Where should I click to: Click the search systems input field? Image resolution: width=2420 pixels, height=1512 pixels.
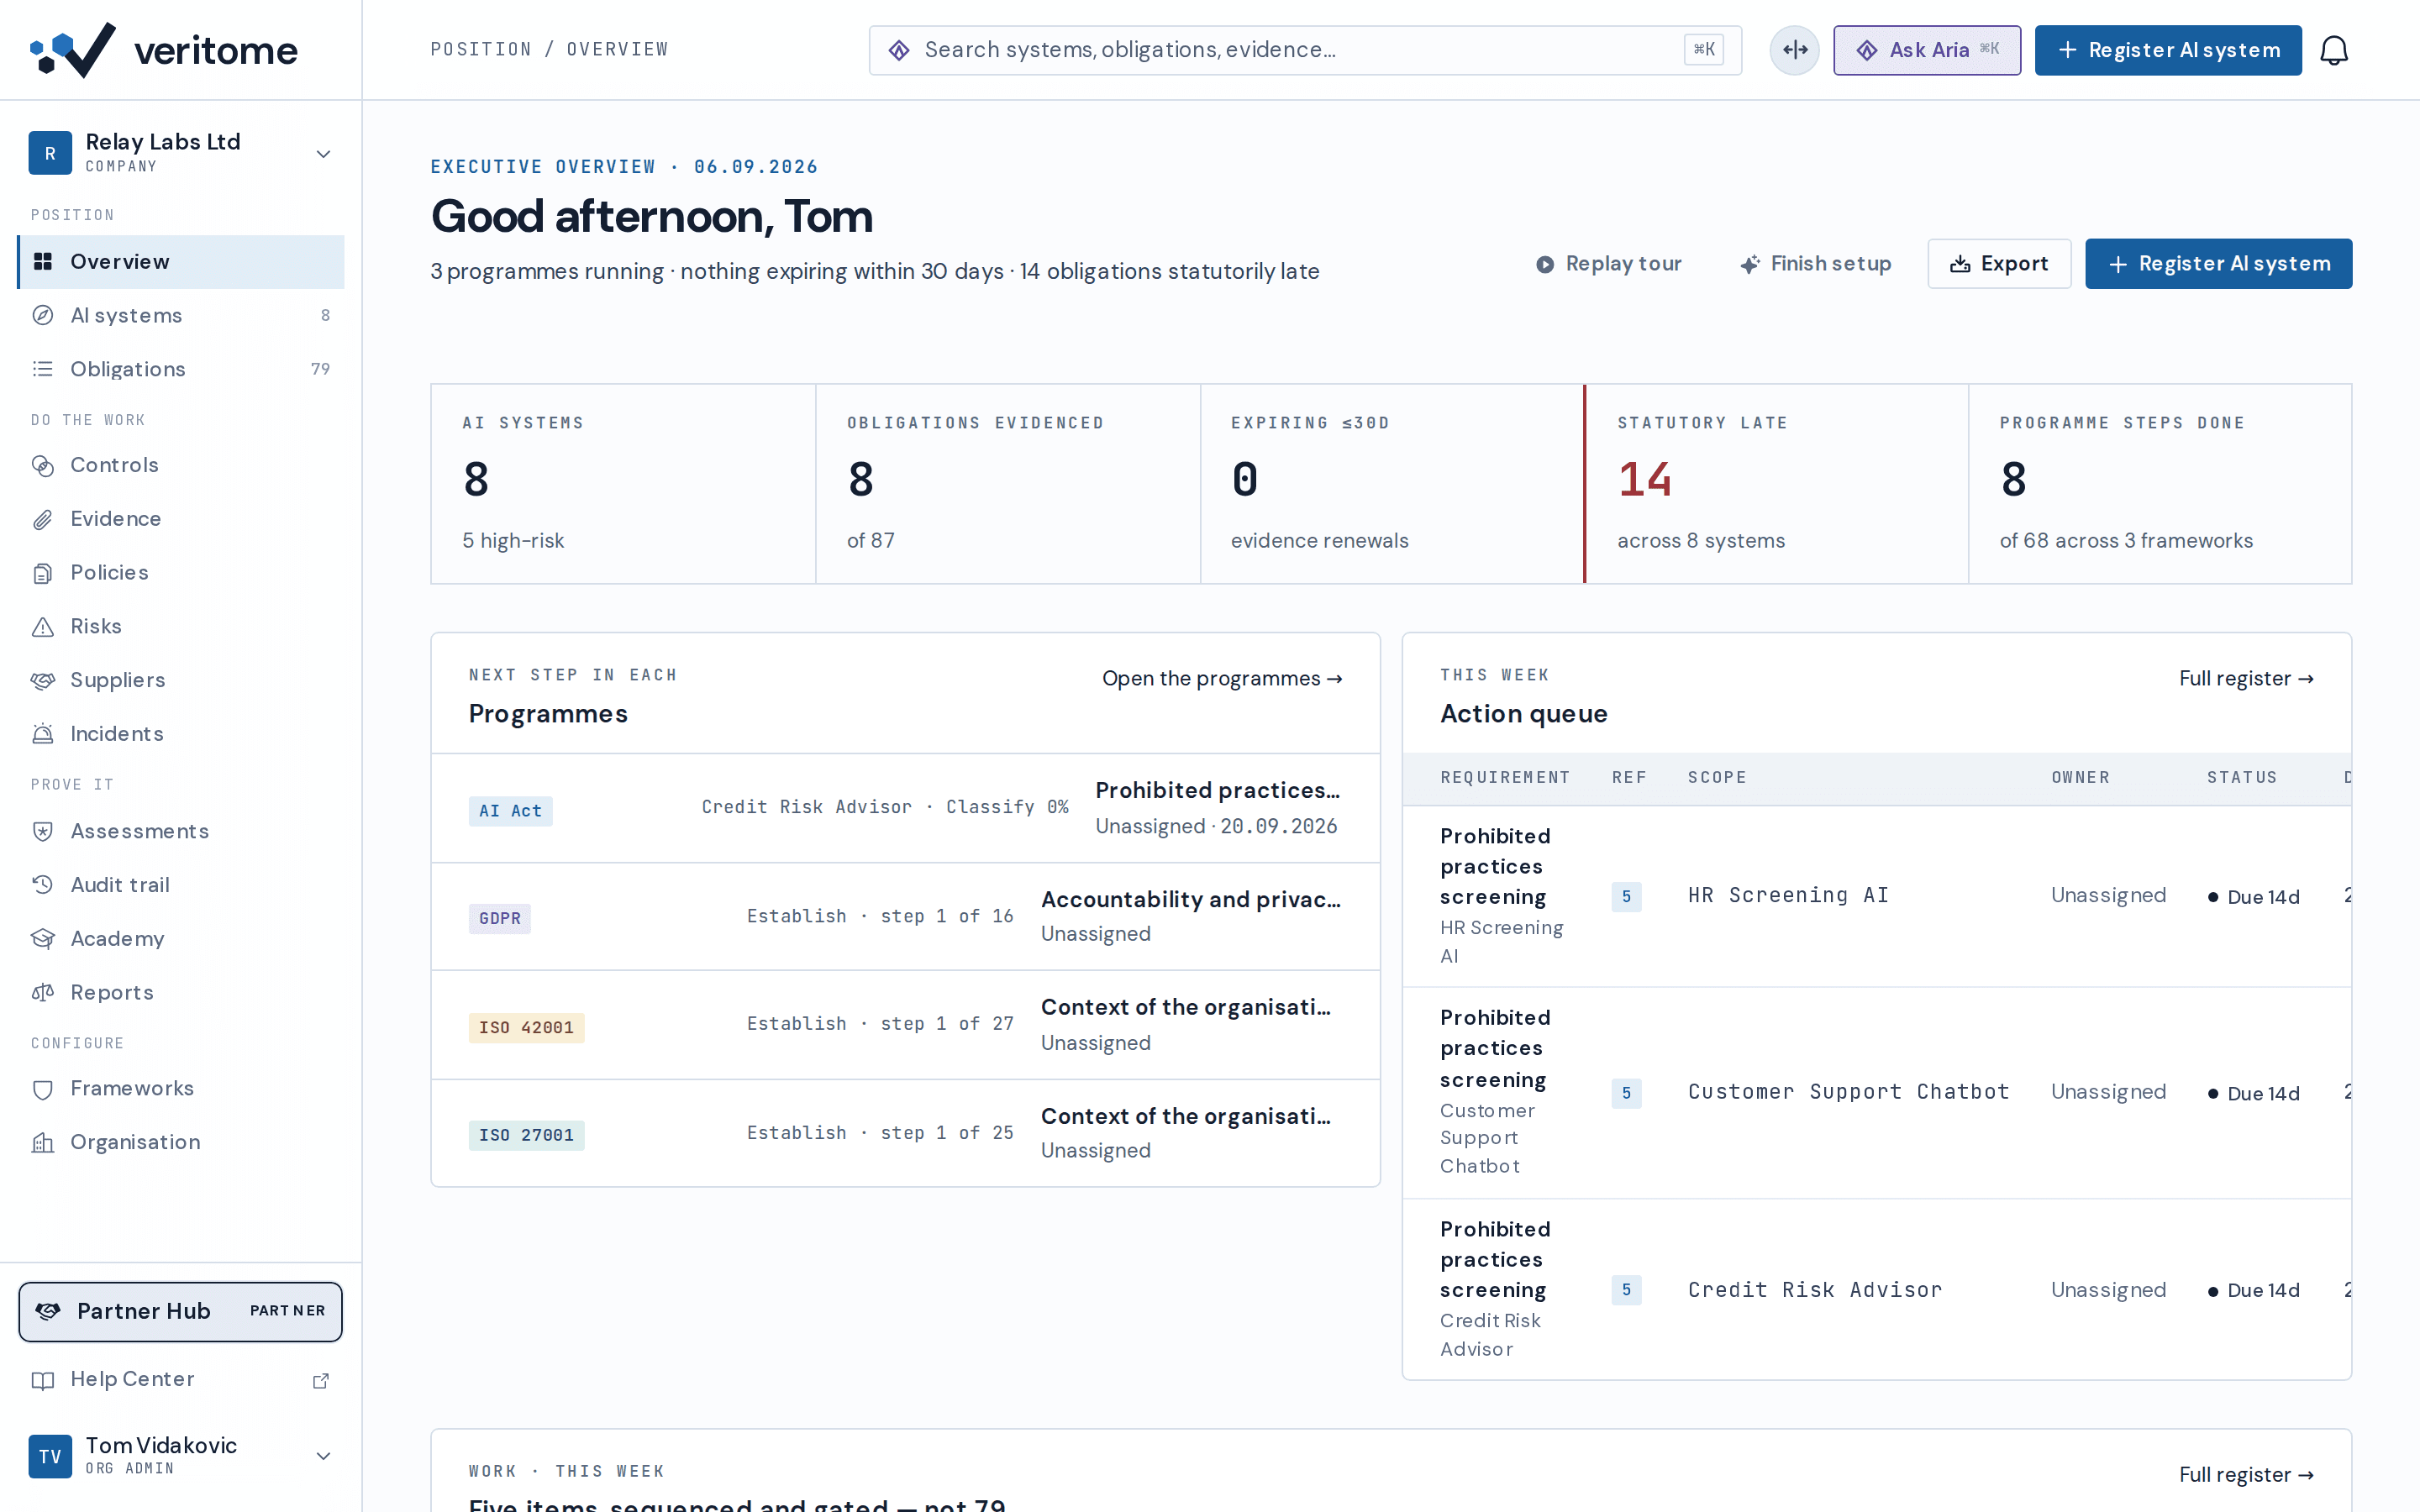pos(1305,50)
